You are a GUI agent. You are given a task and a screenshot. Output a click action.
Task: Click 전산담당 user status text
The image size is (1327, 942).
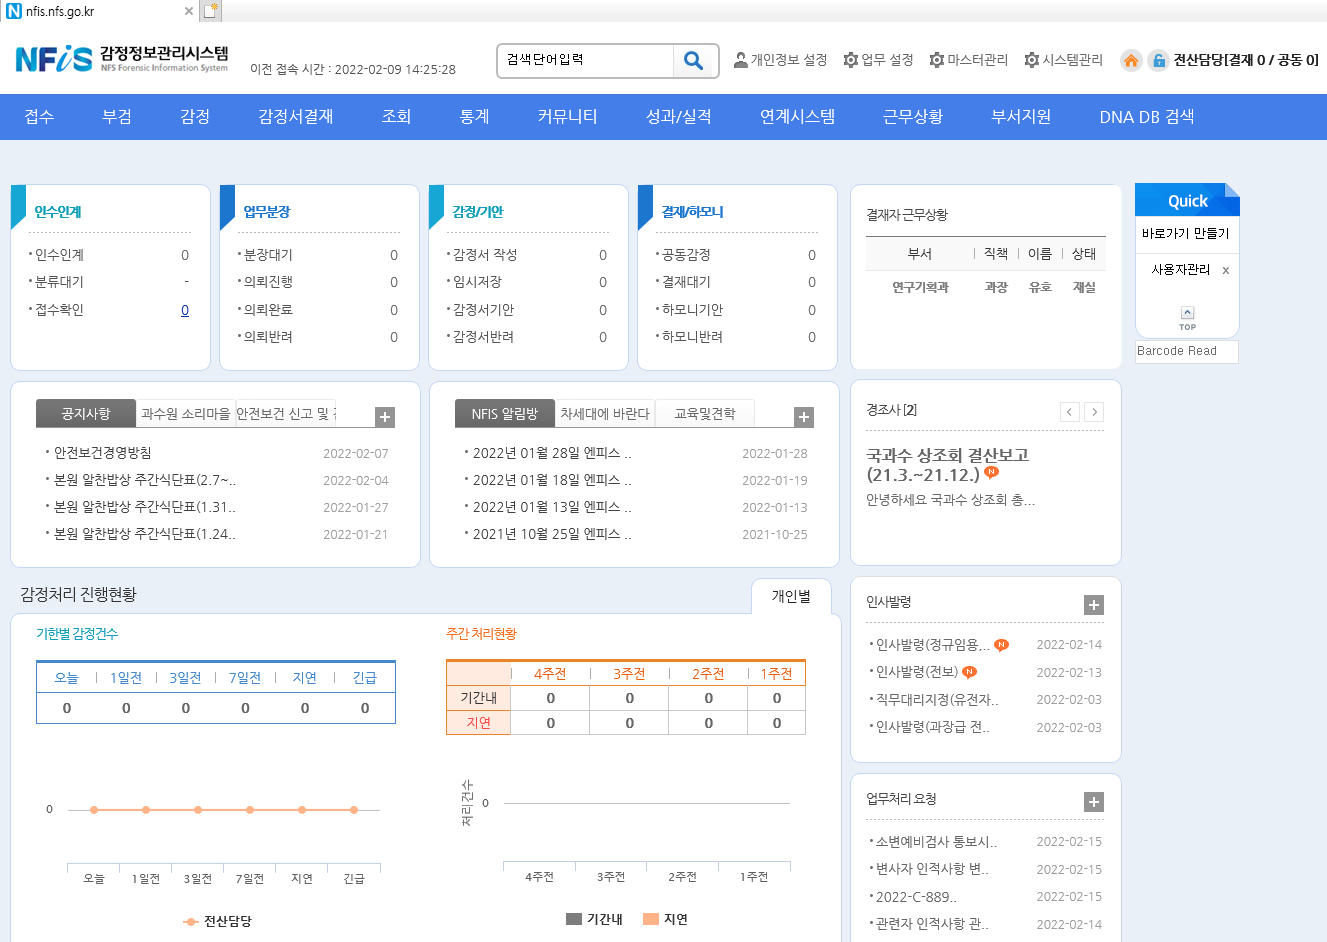pos(1246,60)
